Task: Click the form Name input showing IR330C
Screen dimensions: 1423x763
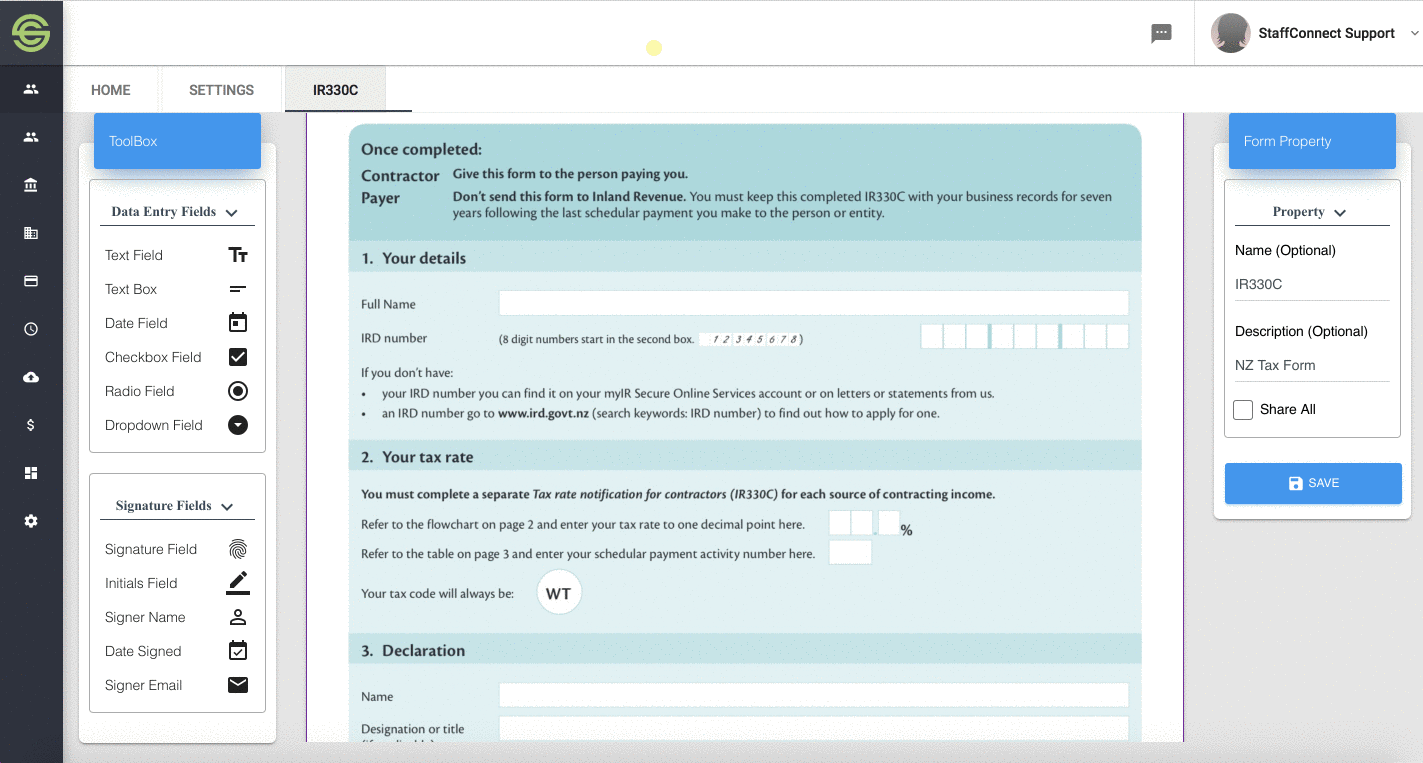Action: (x=1312, y=284)
